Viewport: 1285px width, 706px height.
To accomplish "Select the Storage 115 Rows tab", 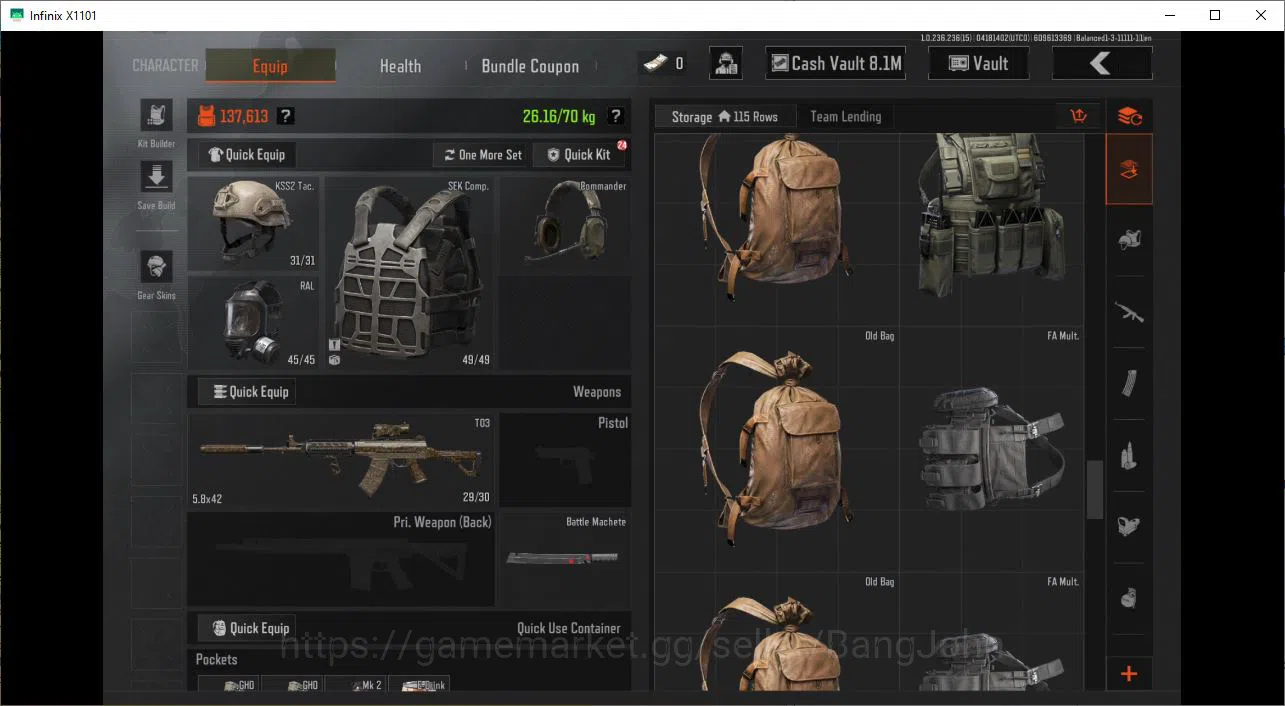I will 725,117.
